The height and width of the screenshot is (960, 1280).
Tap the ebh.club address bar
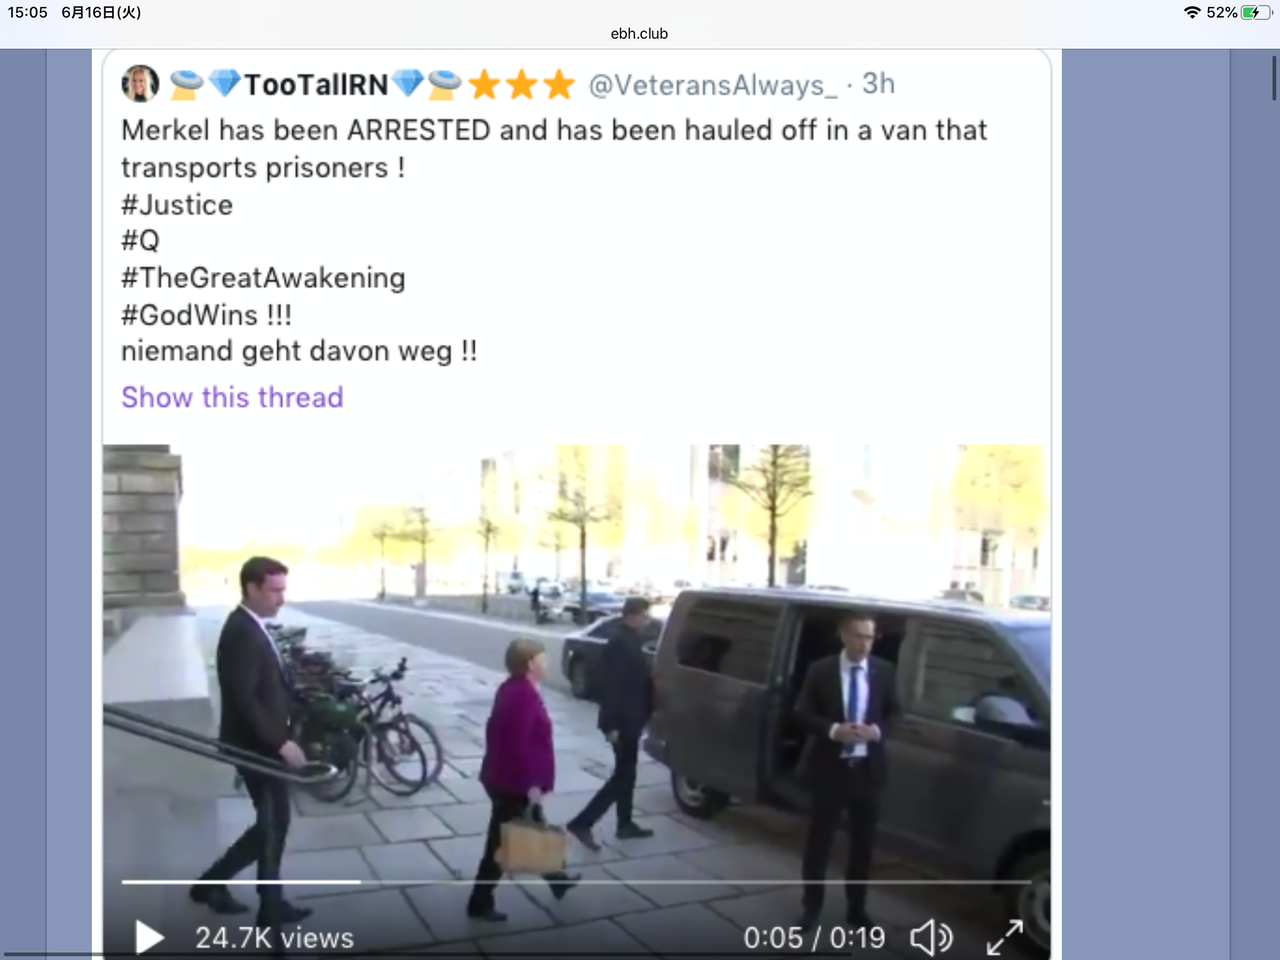click(x=639, y=33)
